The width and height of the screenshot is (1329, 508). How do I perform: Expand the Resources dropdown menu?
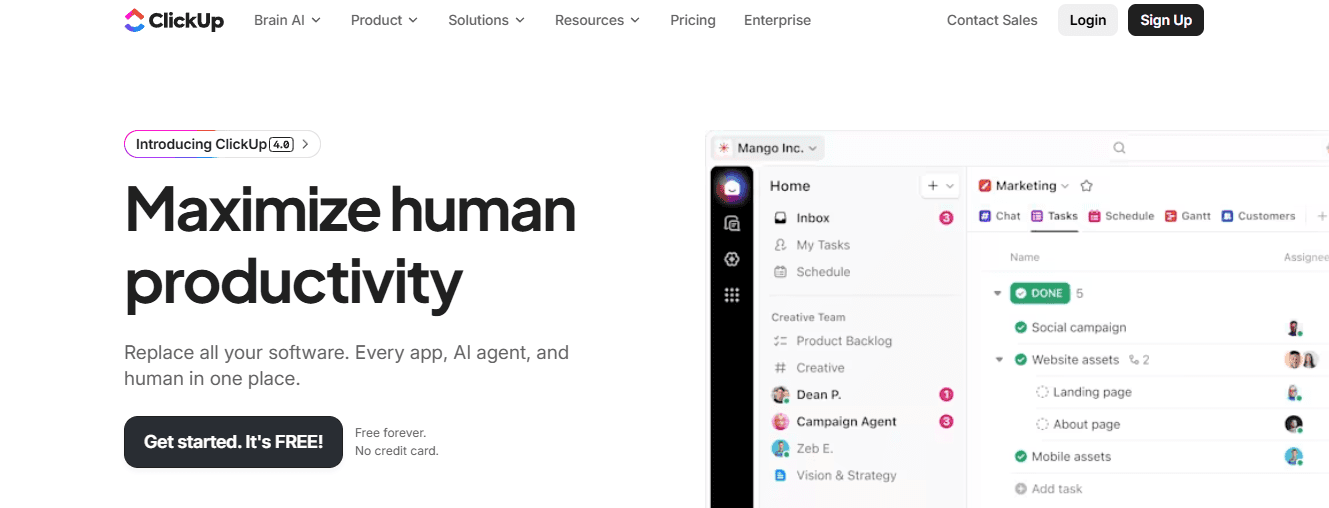click(597, 20)
